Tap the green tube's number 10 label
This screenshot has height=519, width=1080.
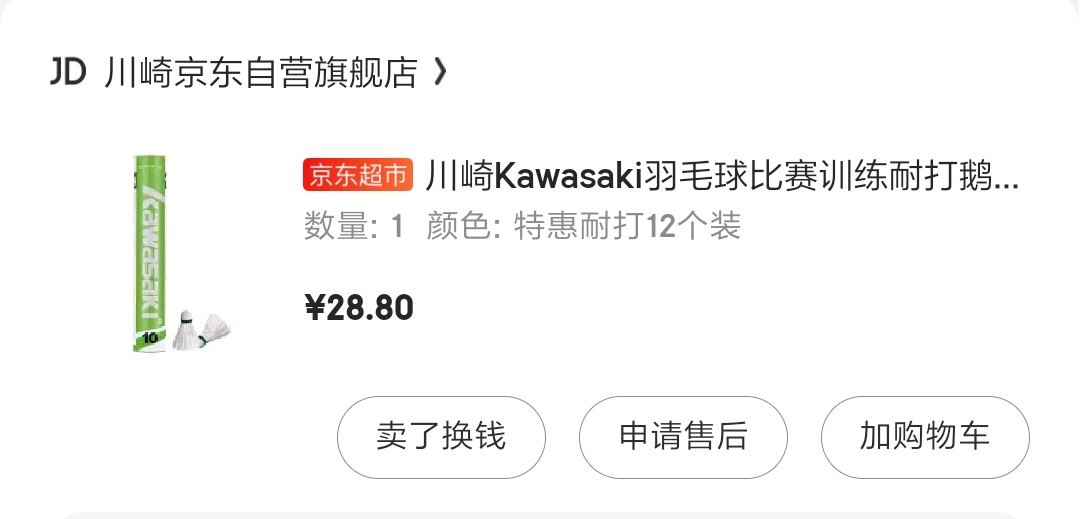[x=151, y=338]
